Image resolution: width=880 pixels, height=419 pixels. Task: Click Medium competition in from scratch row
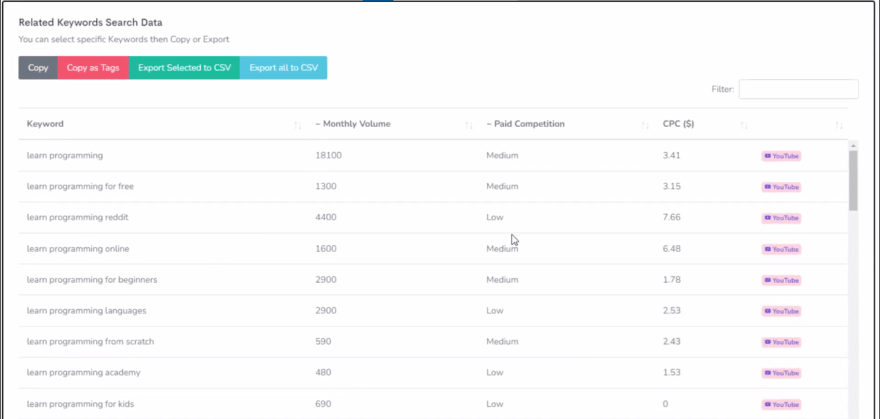click(x=502, y=341)
